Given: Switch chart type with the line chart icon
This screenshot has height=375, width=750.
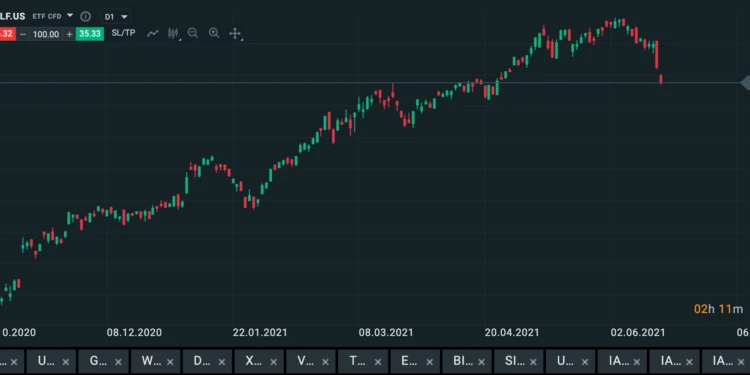Looking at the screenshot, I should (153, 33).
